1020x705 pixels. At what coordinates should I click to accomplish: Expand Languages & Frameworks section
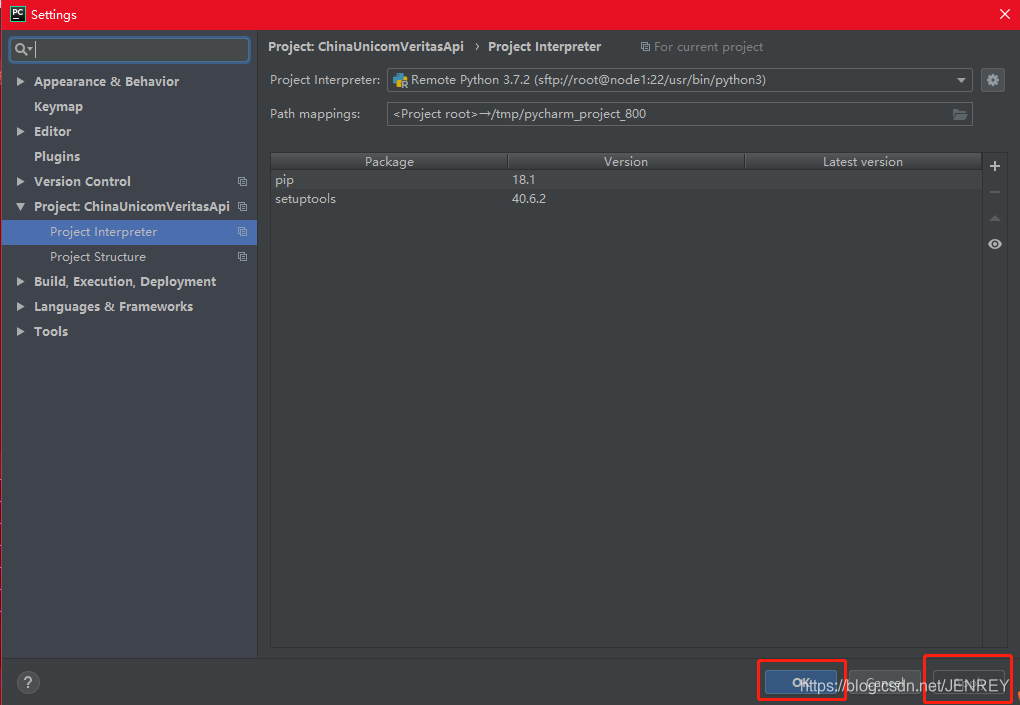click(x=20, y=306)
